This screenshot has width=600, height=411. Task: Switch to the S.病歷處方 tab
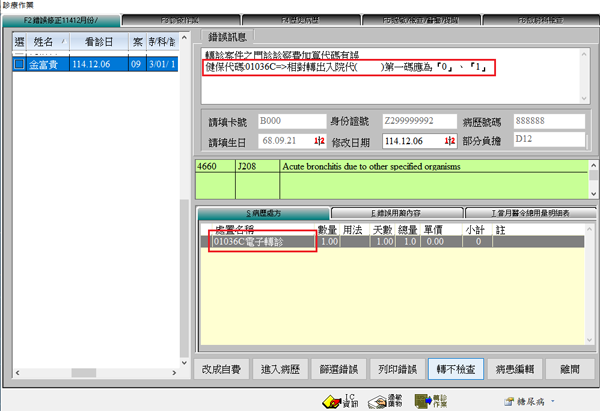(x=263, y=213)
